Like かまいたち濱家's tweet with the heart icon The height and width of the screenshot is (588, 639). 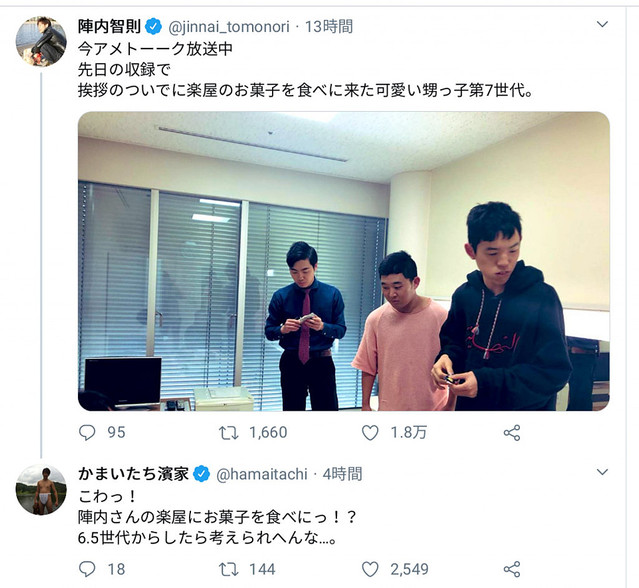370,569
